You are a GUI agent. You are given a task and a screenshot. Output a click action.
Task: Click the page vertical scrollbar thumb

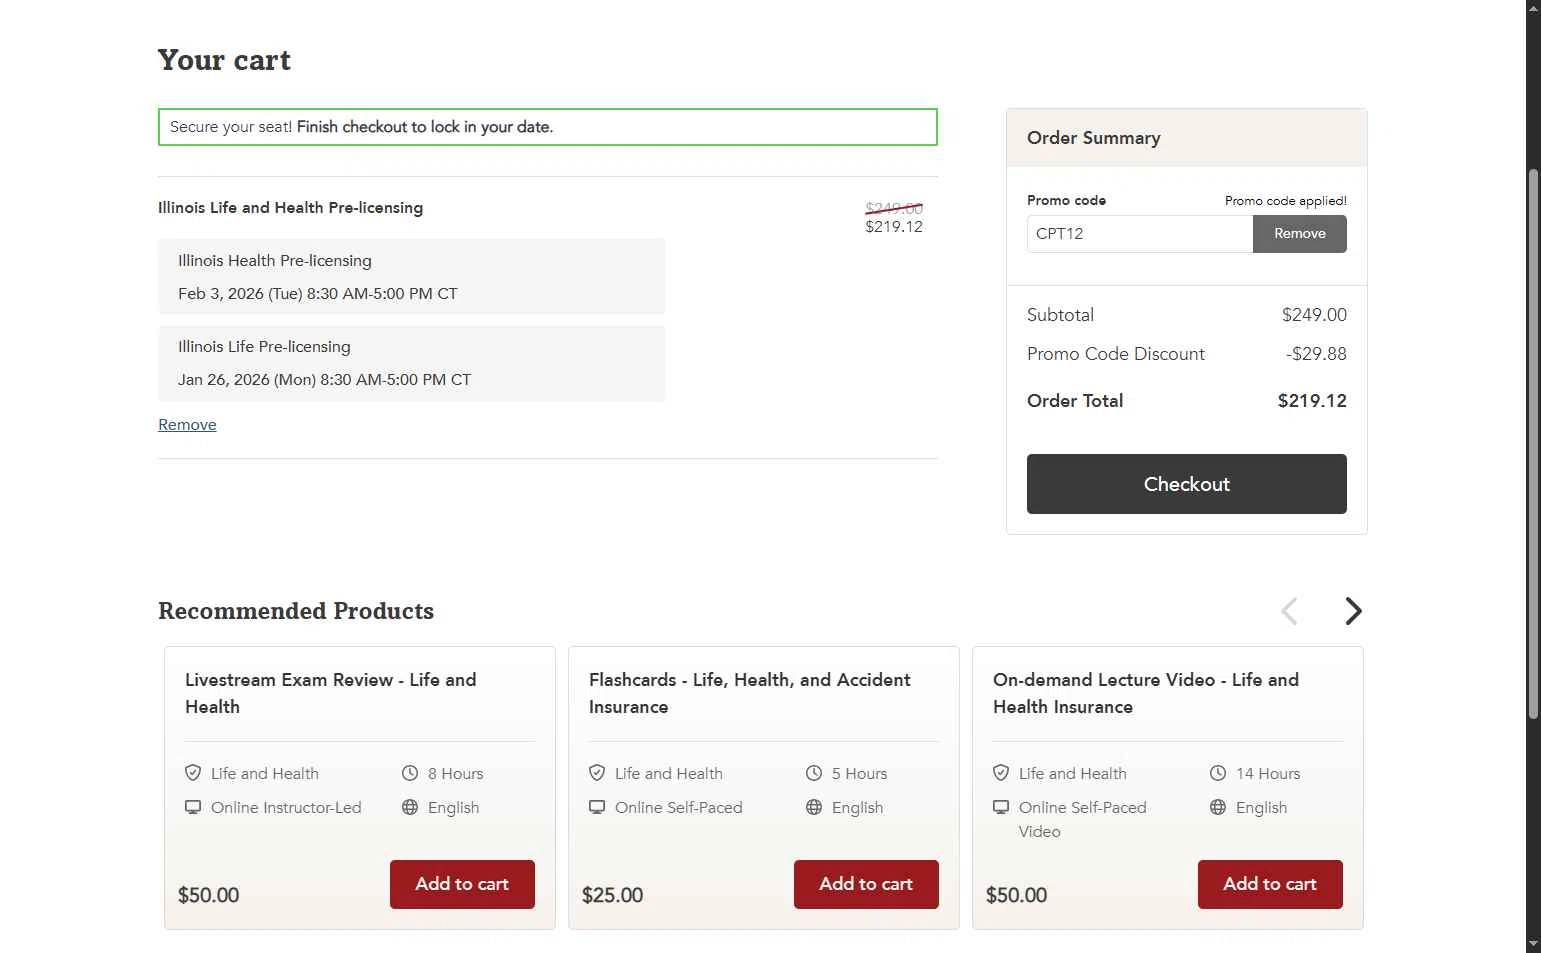click(x=1533, y=440)
